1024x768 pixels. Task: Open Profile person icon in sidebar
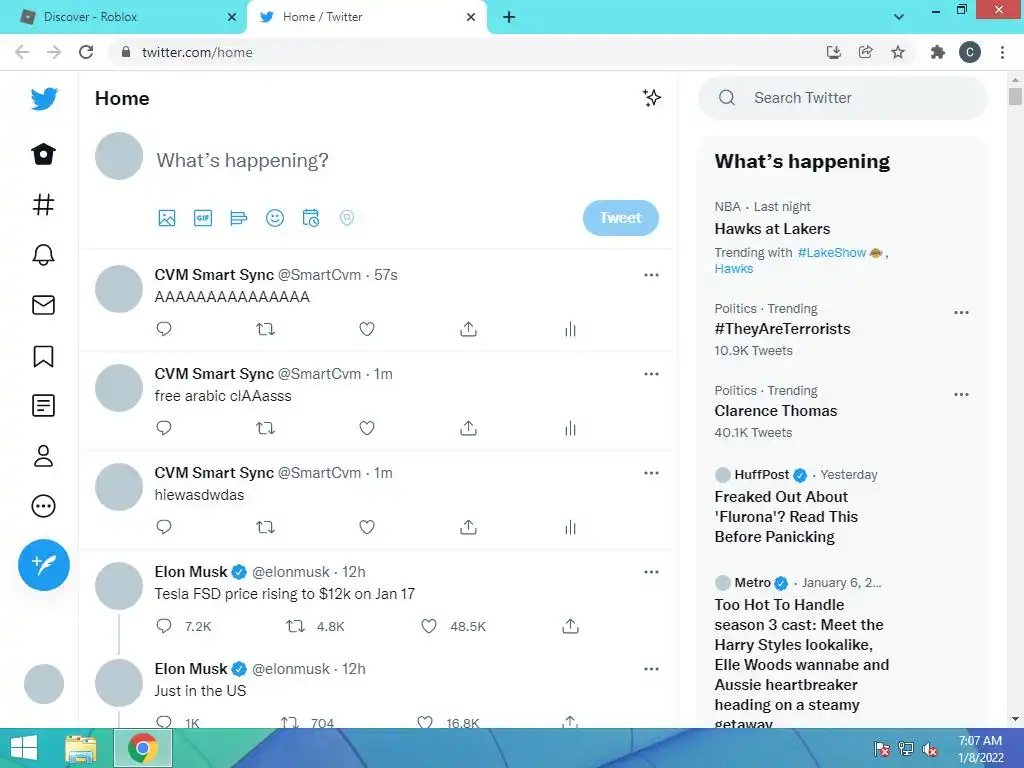(43, 456)
